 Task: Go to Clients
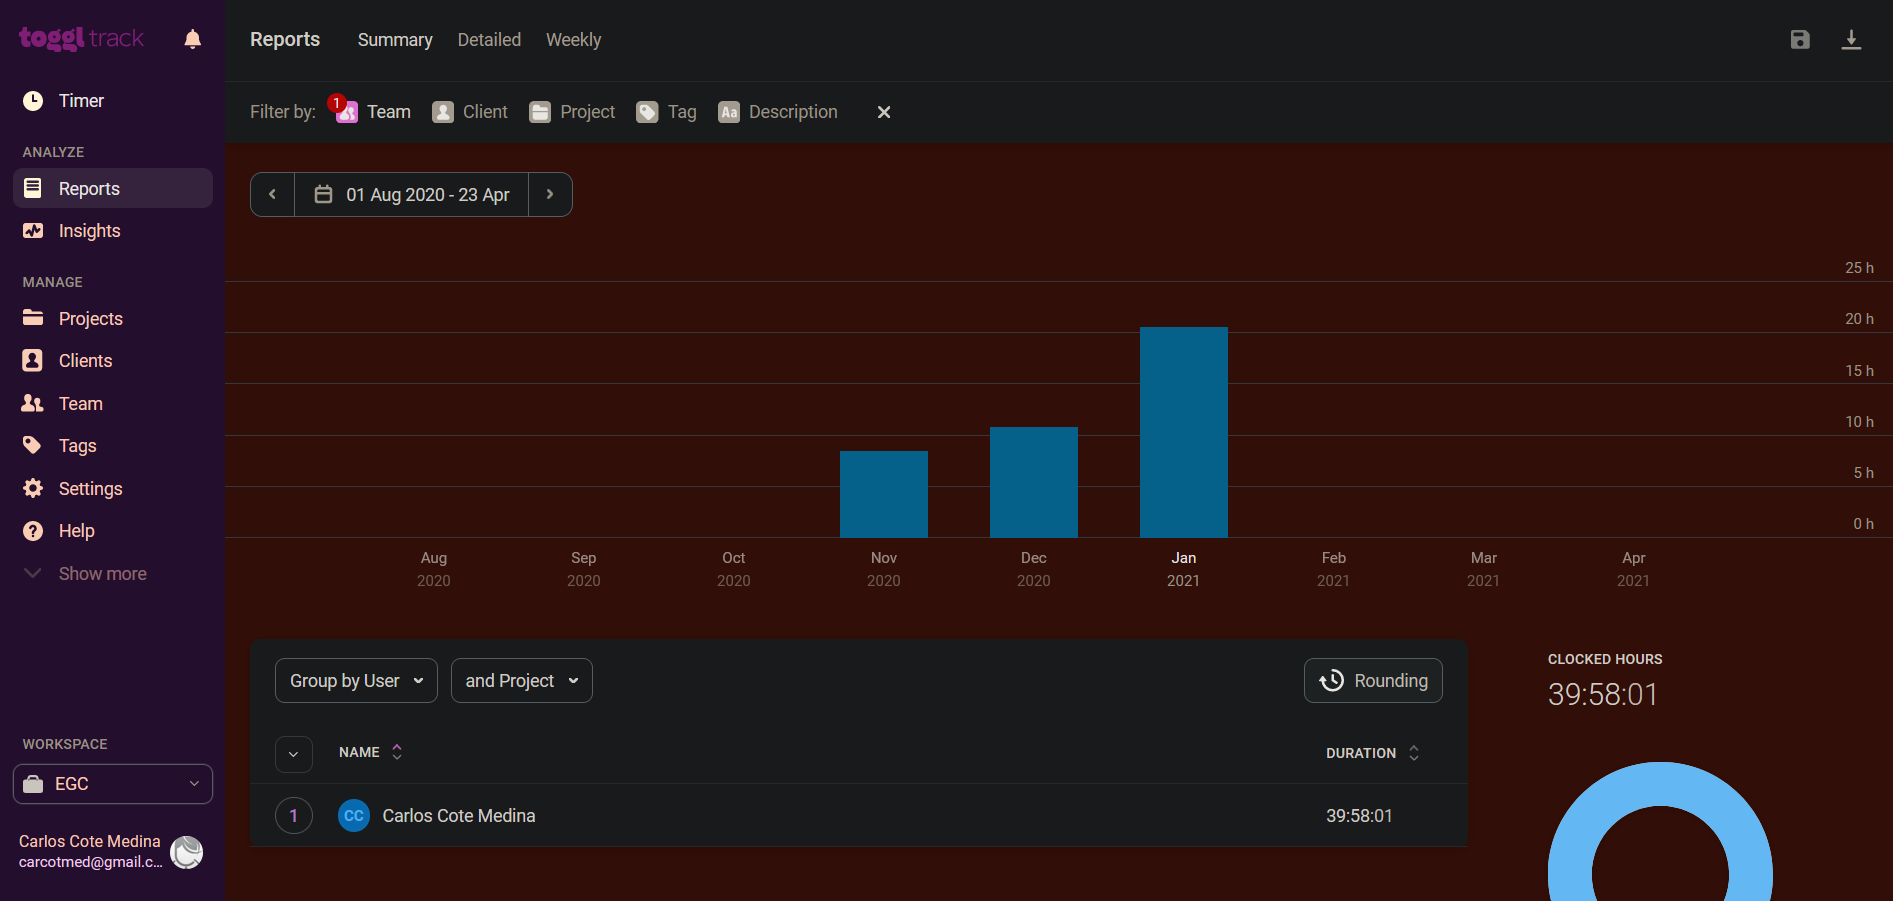point(113,361)
